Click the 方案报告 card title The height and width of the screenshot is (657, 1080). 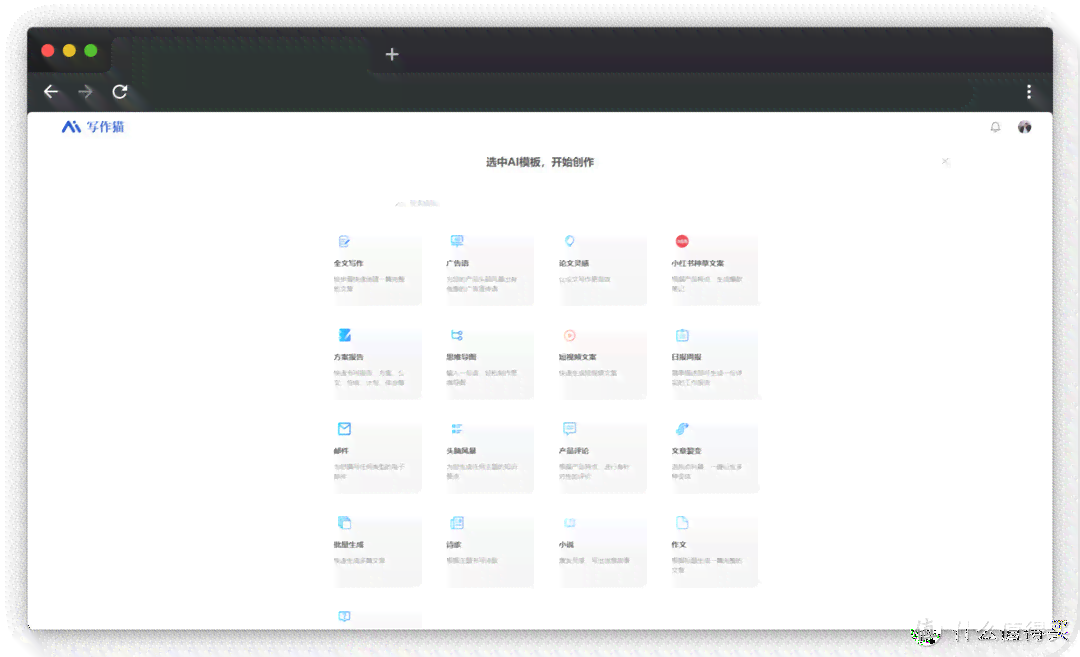pyautogui.click(x=349, y=357)
